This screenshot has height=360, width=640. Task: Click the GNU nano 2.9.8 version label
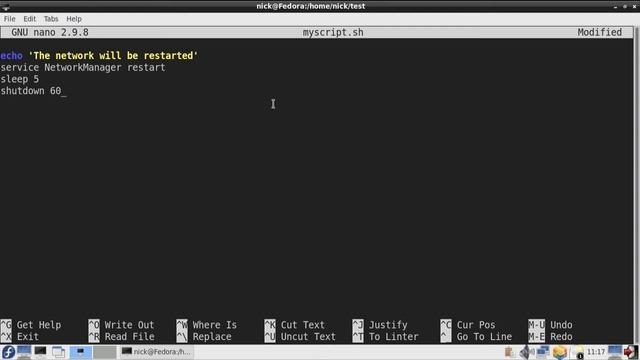pyautogui.click(x=50, y=32)
